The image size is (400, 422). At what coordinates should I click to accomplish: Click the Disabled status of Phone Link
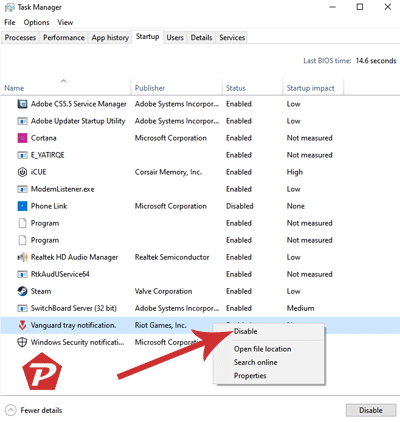pos(240,206)
